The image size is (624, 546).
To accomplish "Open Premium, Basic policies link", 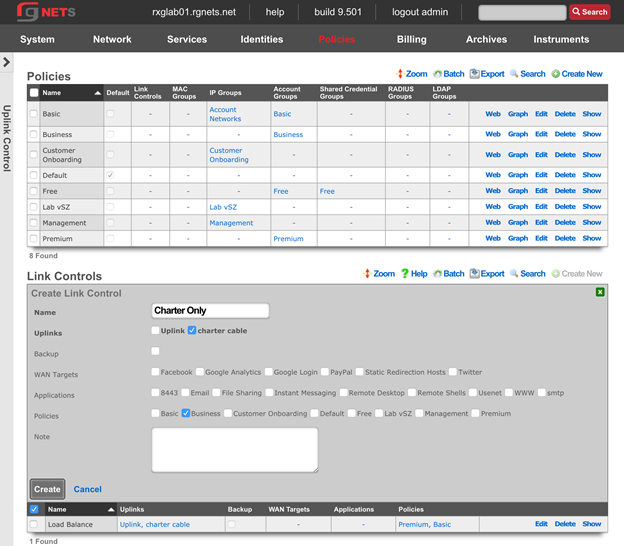I will 425,525.
